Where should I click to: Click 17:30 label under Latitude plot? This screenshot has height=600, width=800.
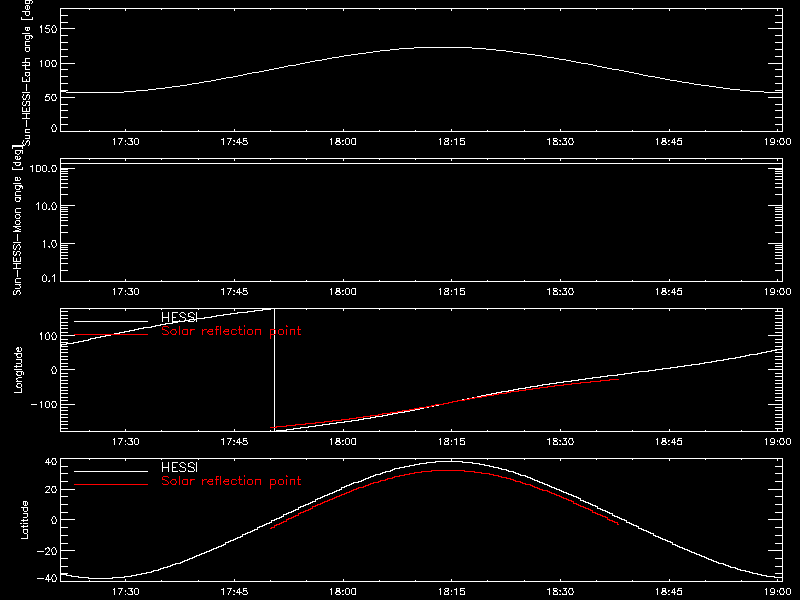pyautogui.click(x=126, y=592)
